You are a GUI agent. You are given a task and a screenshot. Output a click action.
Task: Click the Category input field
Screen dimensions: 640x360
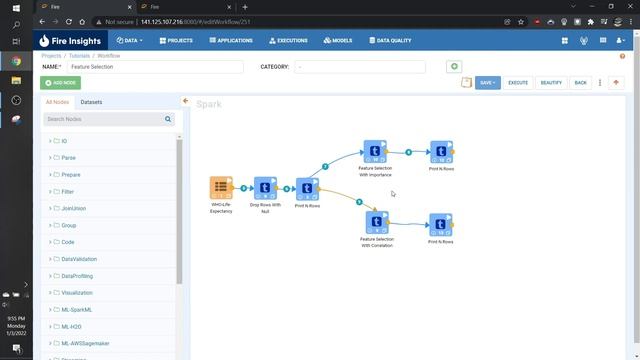pos(360,67)
